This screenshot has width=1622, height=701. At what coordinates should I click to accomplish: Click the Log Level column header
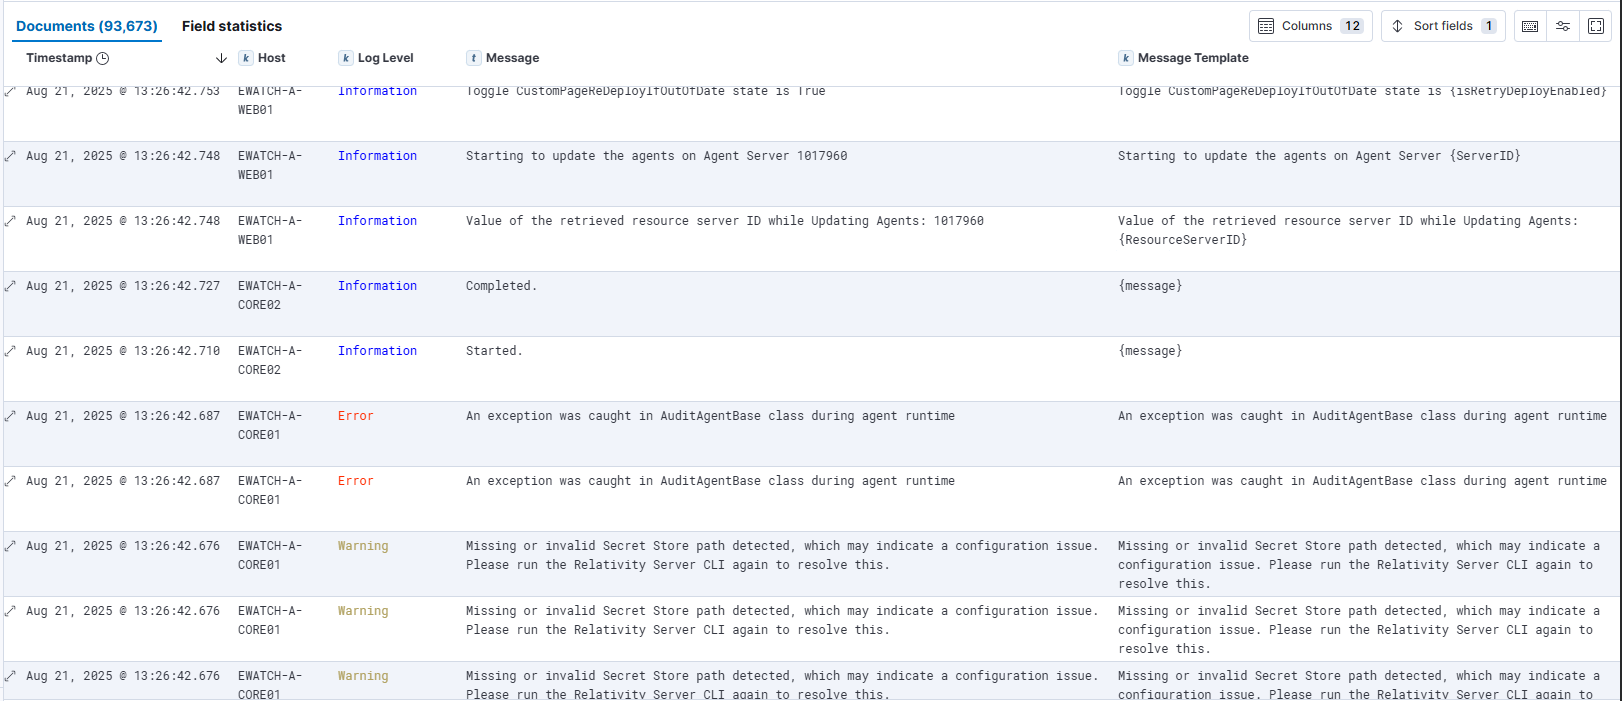[385, 58]
